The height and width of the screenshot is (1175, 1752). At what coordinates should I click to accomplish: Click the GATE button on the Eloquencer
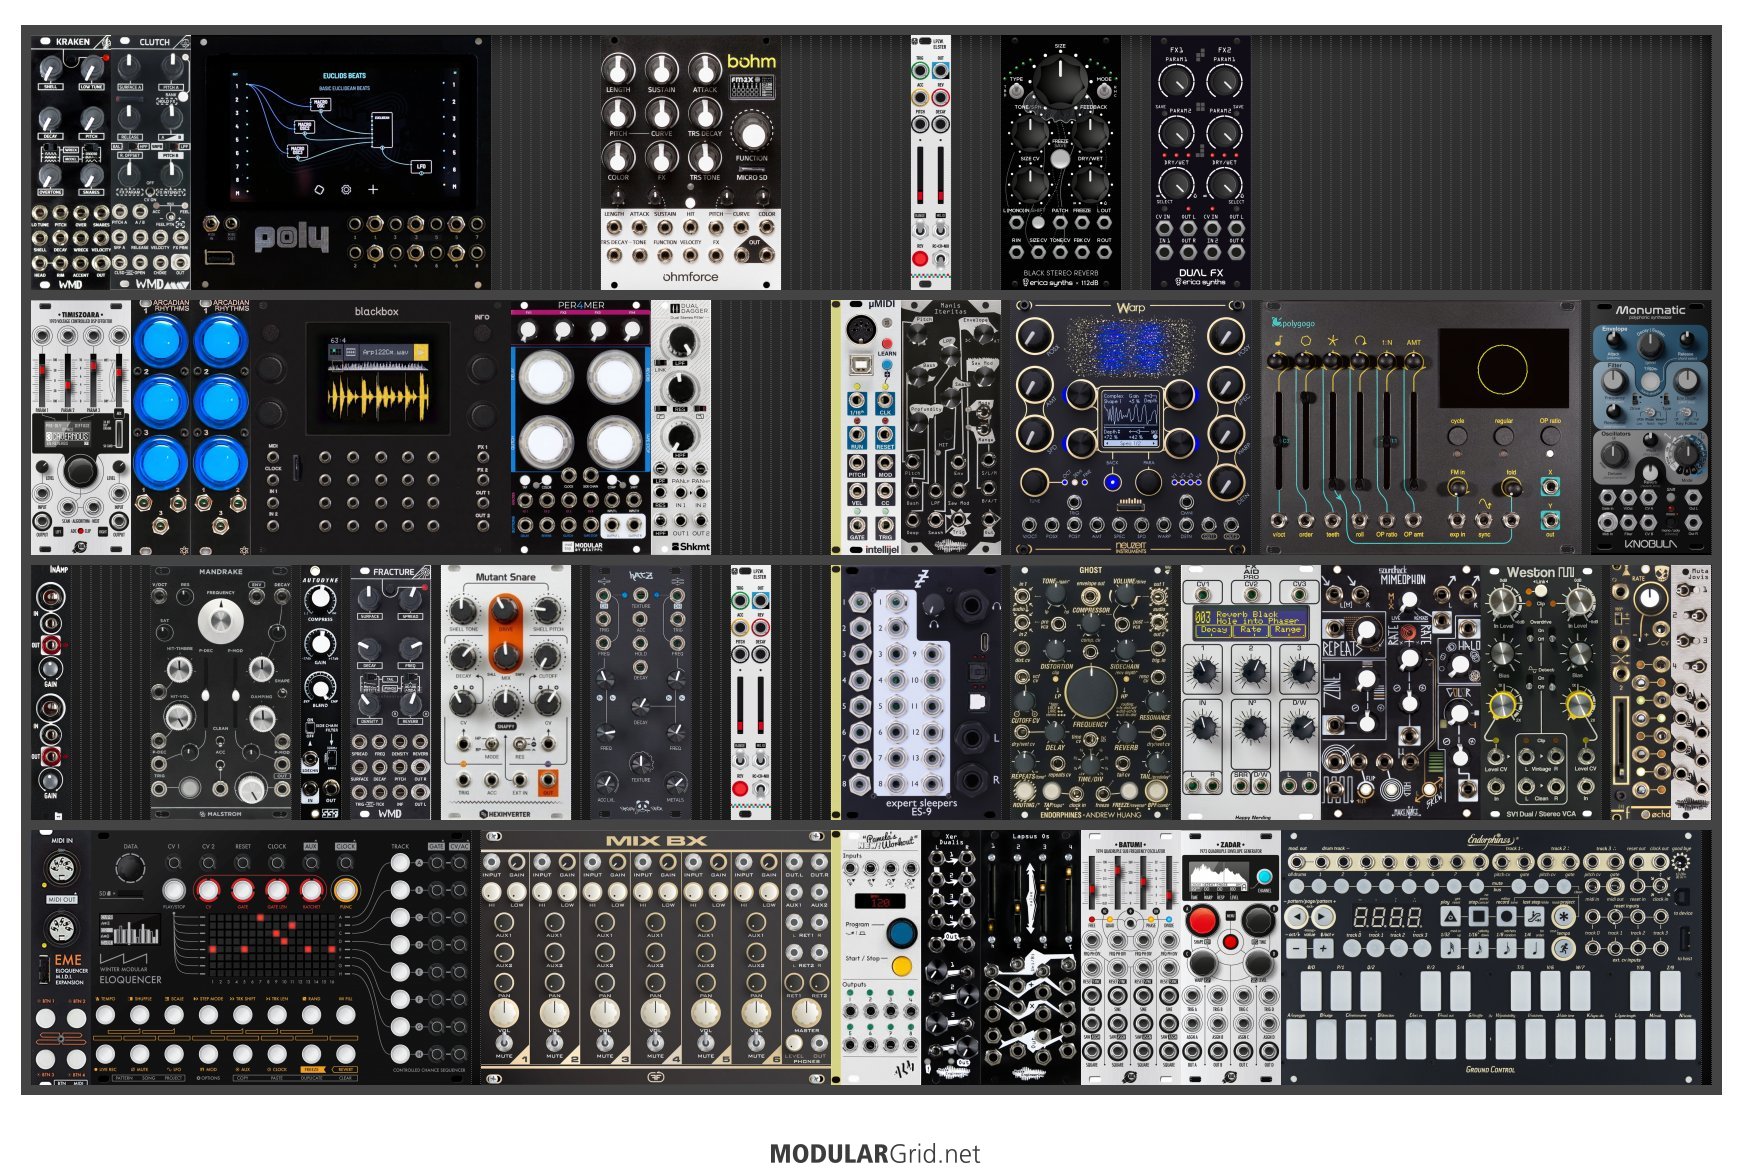coord(242,890)
